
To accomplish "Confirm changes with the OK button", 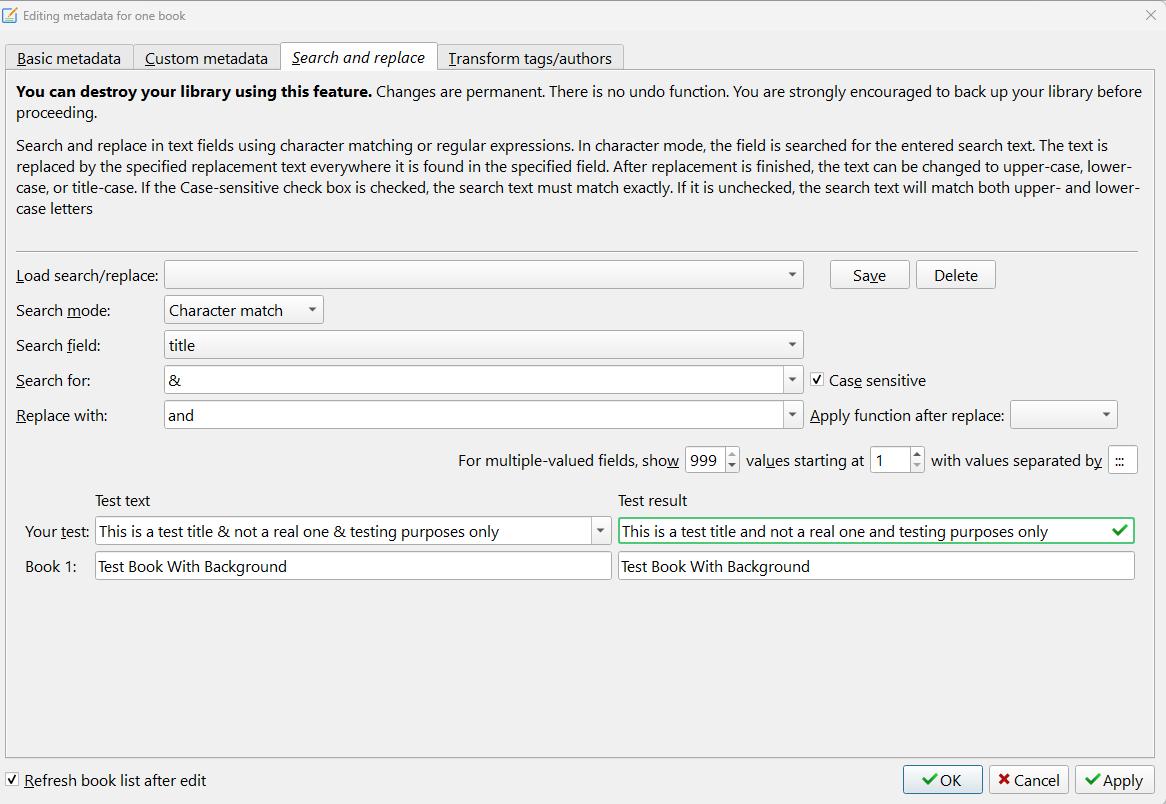I will tap(941, 780).
